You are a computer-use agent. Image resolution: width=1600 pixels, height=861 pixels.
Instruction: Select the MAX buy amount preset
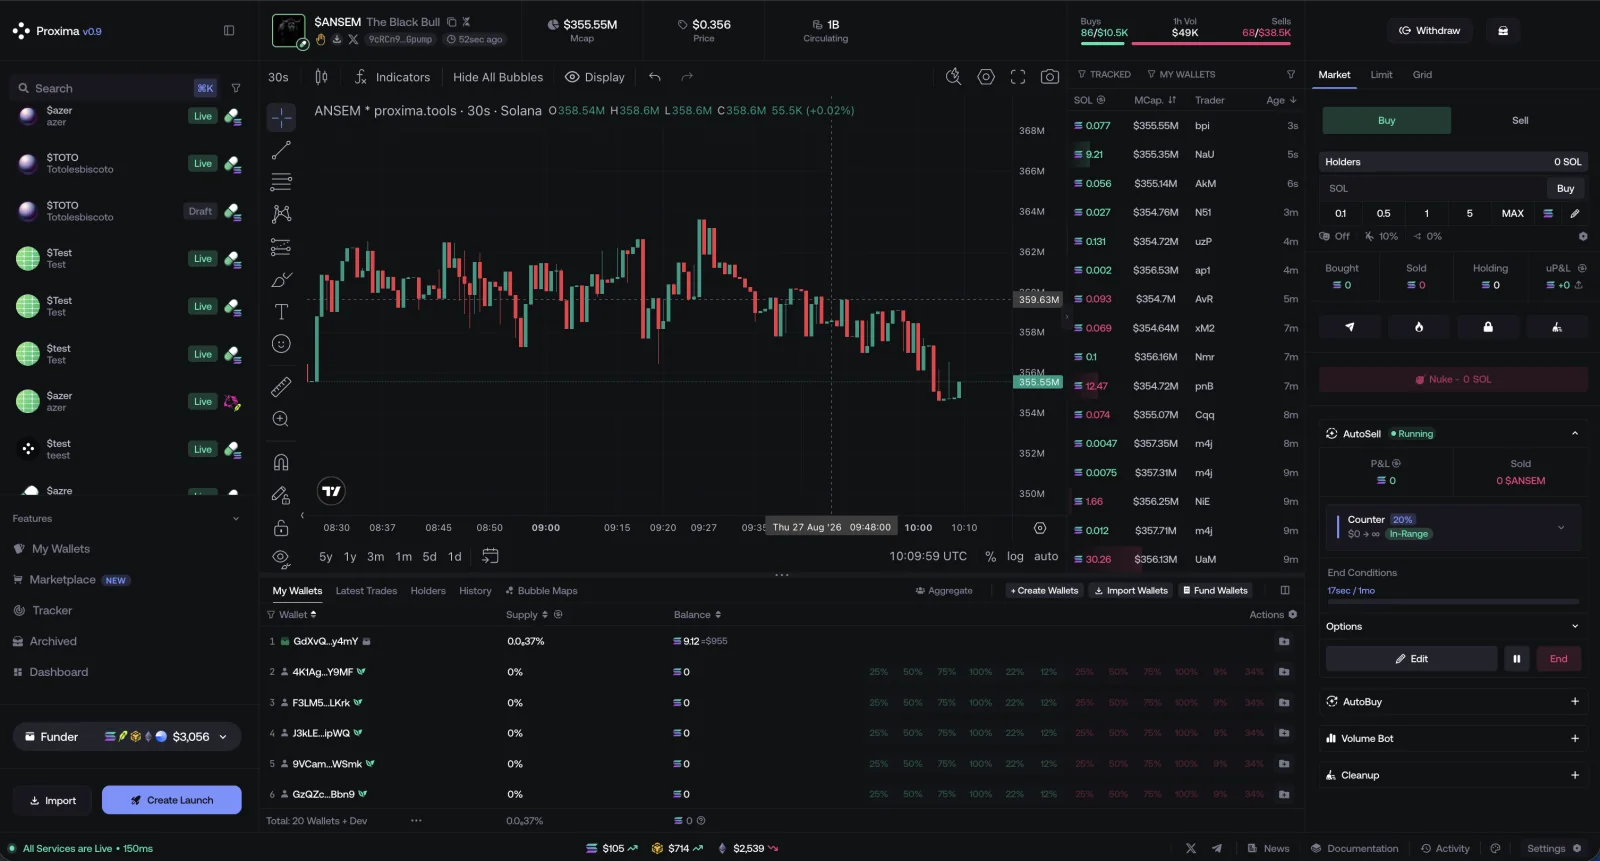pyautogui.click(x=1513, y=213)
